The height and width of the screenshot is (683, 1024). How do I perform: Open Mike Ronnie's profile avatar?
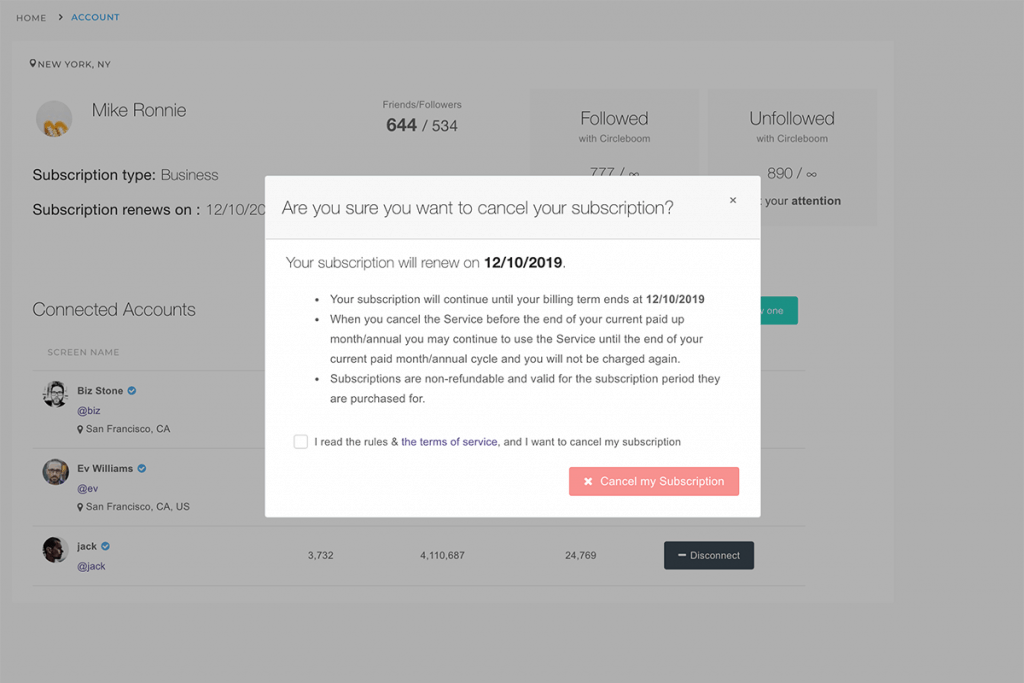54,119
